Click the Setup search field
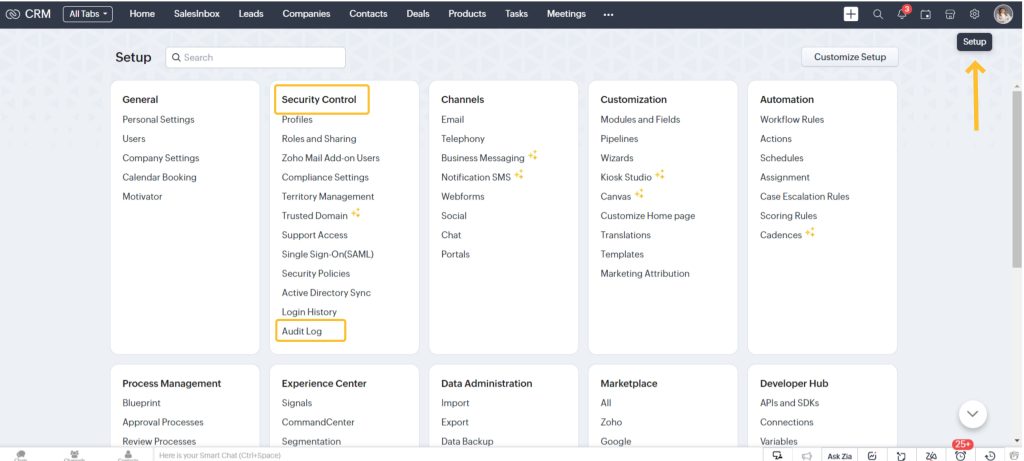Image resolution: width=1024 pixels, height=461 pixels. pos(255,57)
